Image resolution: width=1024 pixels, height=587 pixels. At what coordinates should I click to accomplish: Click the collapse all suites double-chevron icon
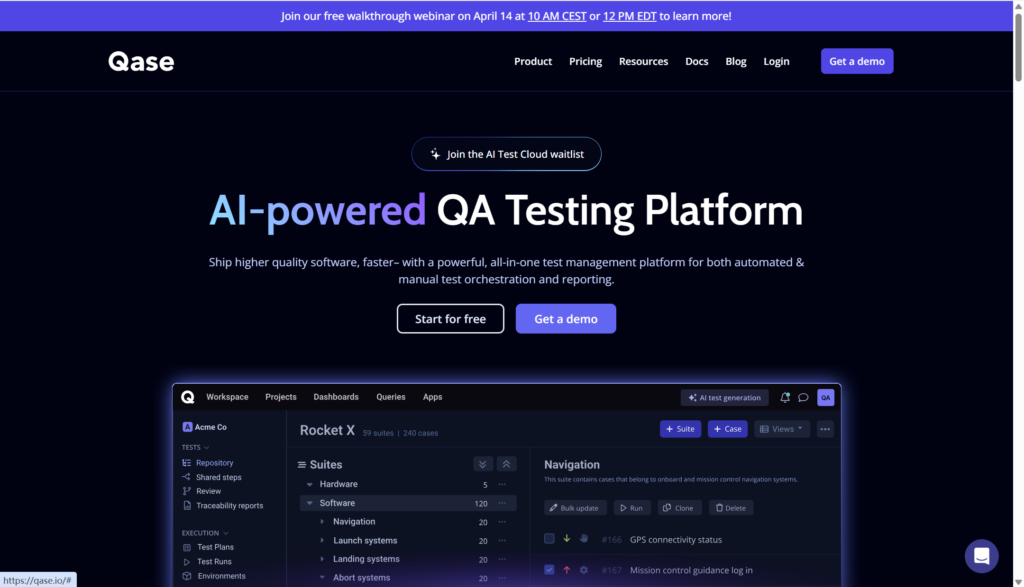pos(506,464)
